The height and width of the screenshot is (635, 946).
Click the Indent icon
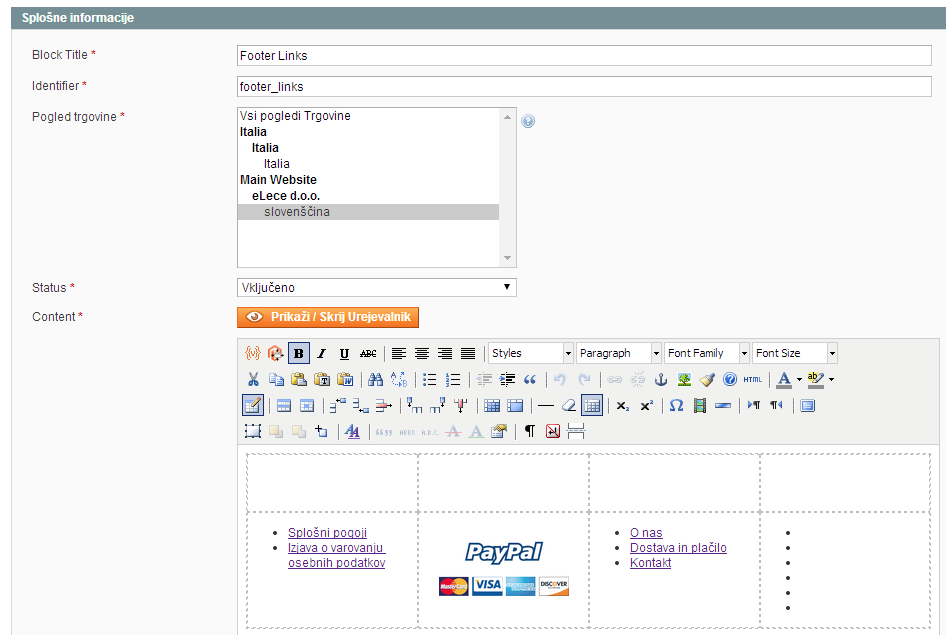coord(507,379)
